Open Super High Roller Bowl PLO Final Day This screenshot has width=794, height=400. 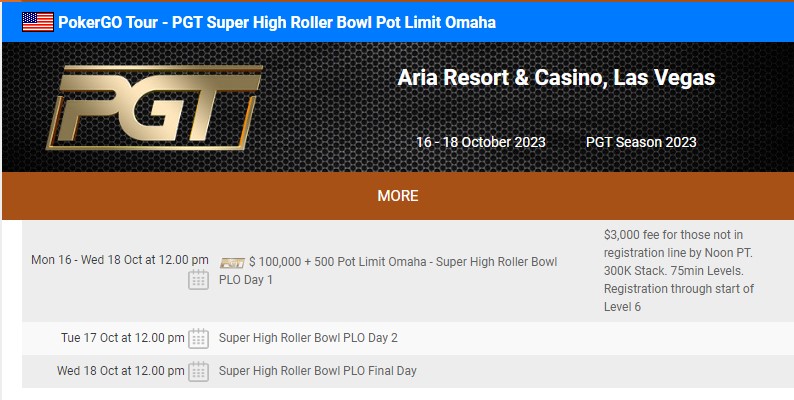click(317, 371)
